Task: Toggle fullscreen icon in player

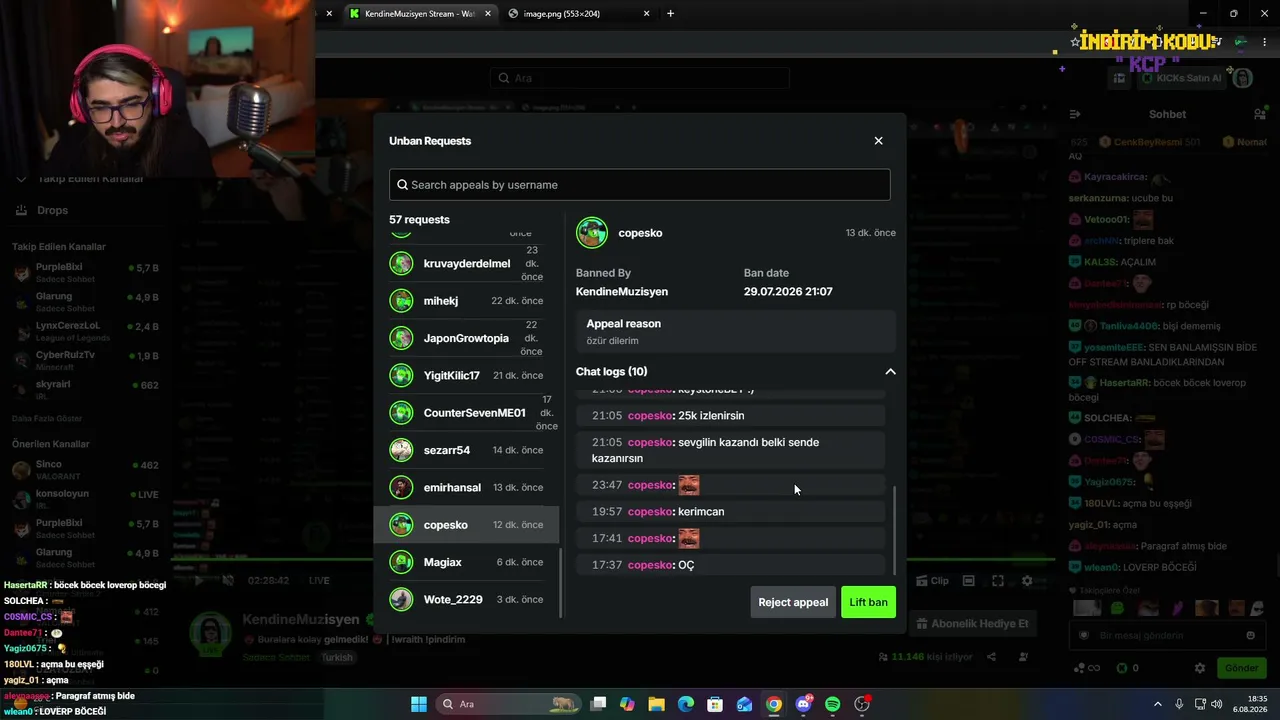Action: [x=997, y=581]
